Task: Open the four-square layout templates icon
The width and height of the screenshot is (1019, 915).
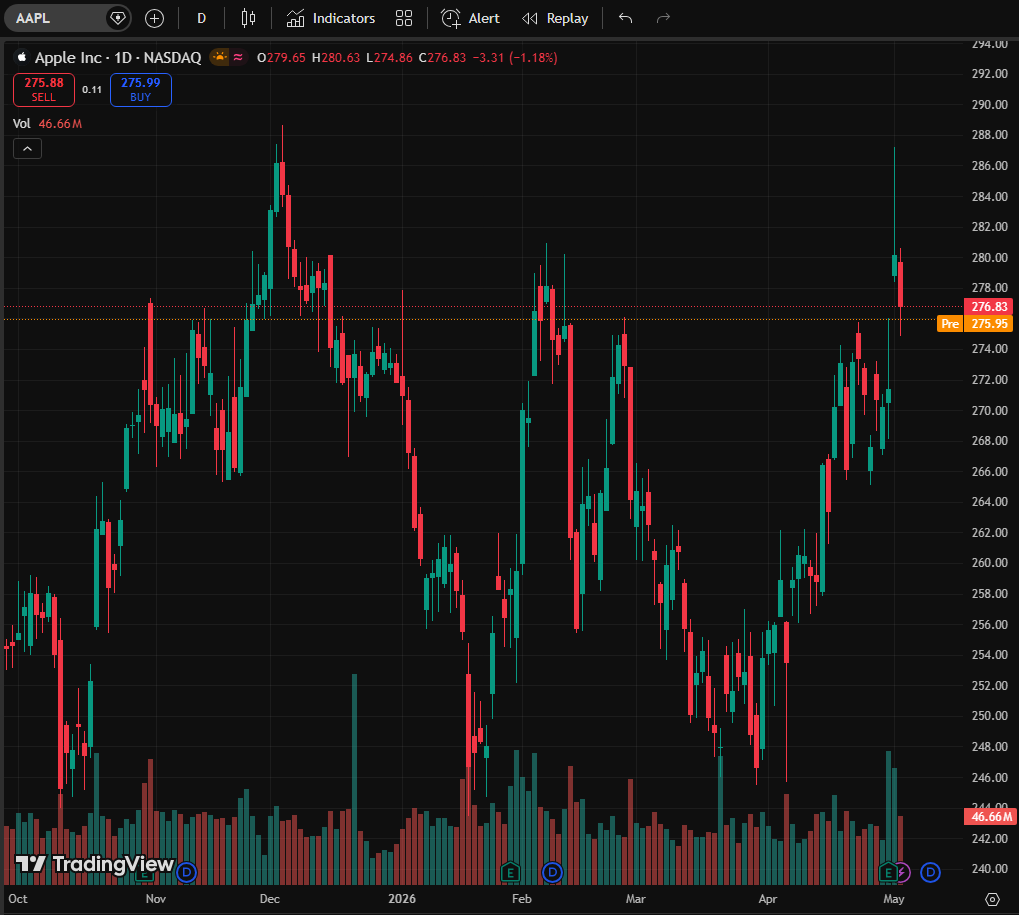Action: pos(404,18)
